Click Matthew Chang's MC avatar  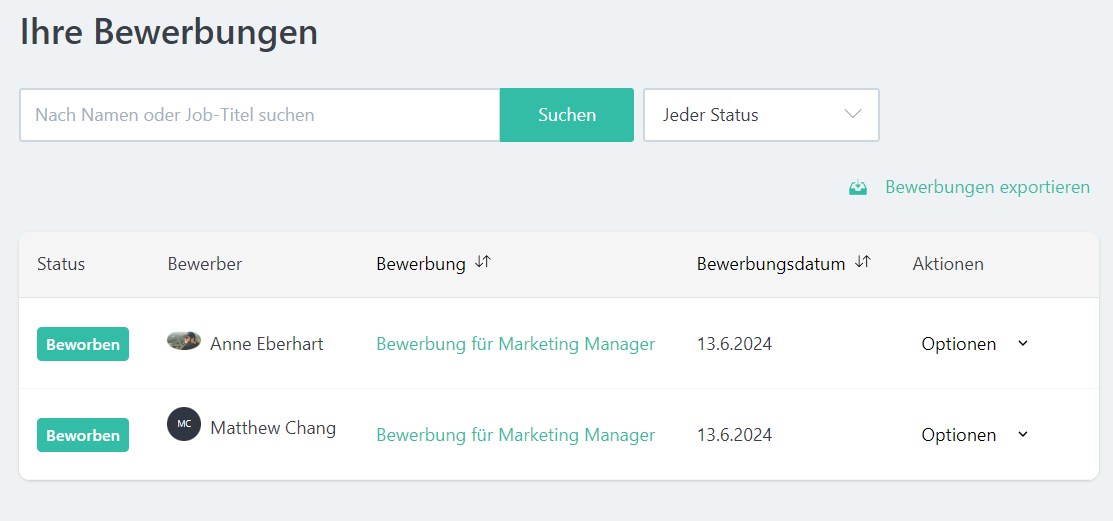(x=184, y=424)
